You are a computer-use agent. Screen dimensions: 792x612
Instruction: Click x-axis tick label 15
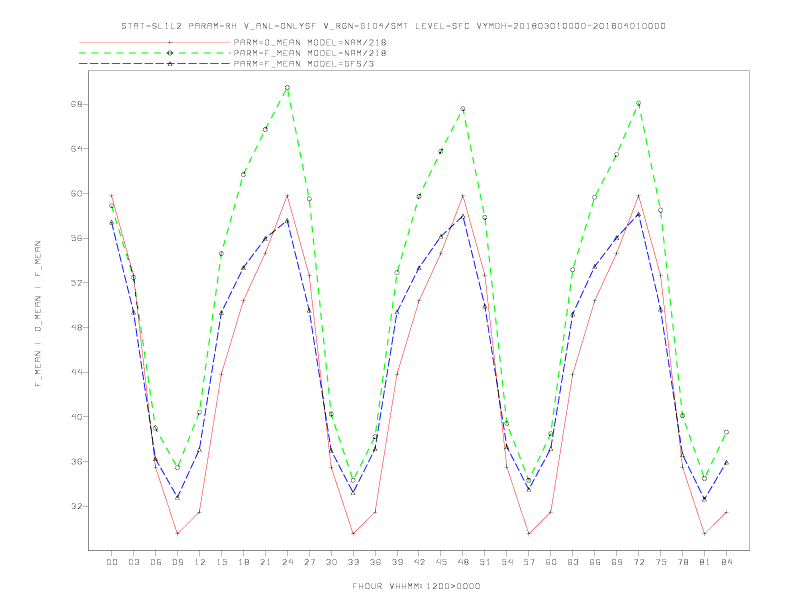[221, 562]
